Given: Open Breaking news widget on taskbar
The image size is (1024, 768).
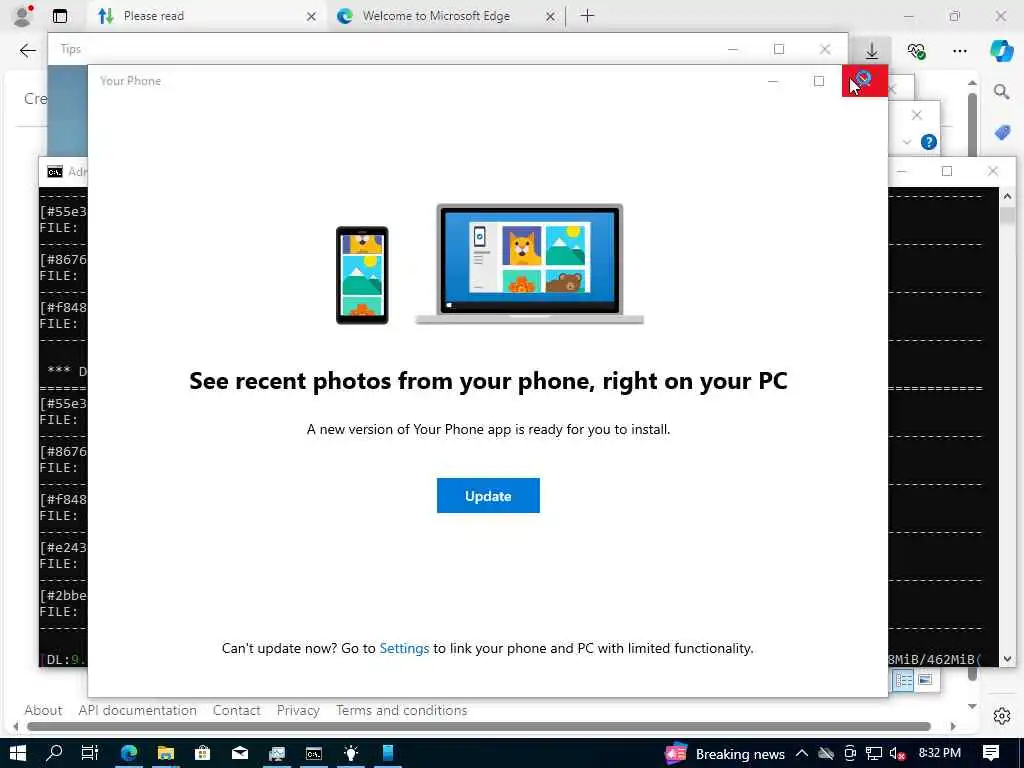Looking at the screenshot, I should [725, 754].
